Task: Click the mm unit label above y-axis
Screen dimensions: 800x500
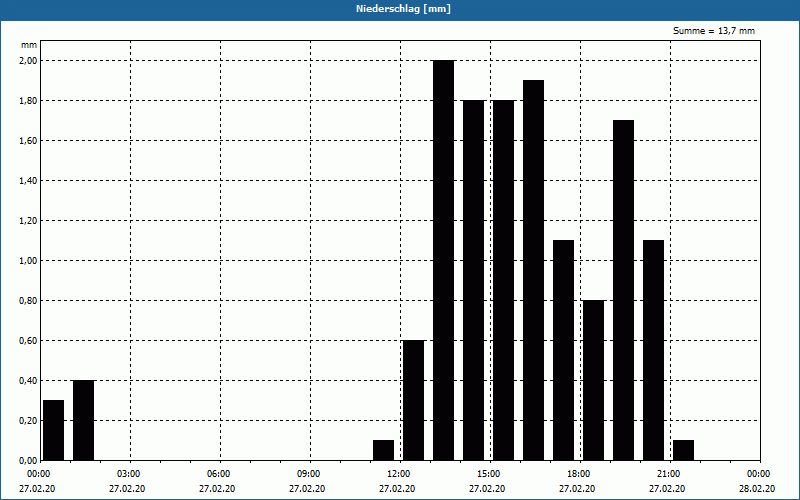Action: 29,45
